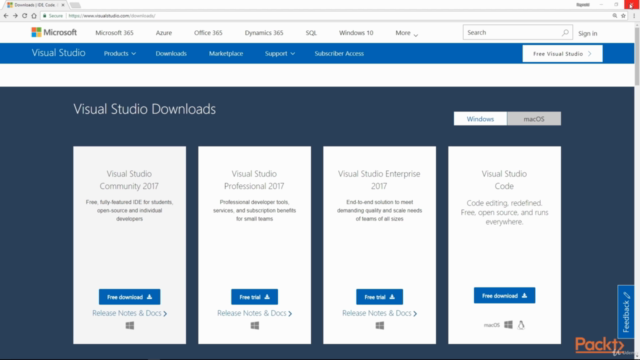Click the zoom magnifier icon in address bar
Image resolution: width=640 pixels, height=360 pixels.
[615, 16]
